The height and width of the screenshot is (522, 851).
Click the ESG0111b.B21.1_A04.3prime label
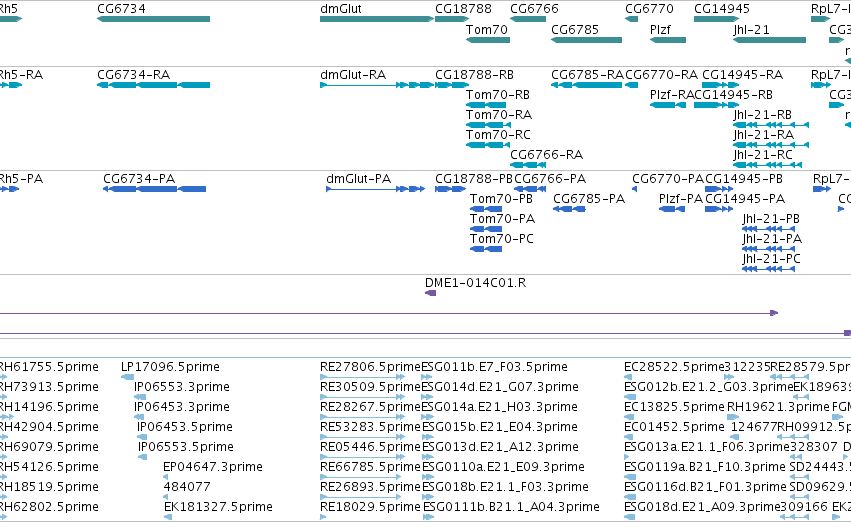pyautogui.click(x=511, y=507)
